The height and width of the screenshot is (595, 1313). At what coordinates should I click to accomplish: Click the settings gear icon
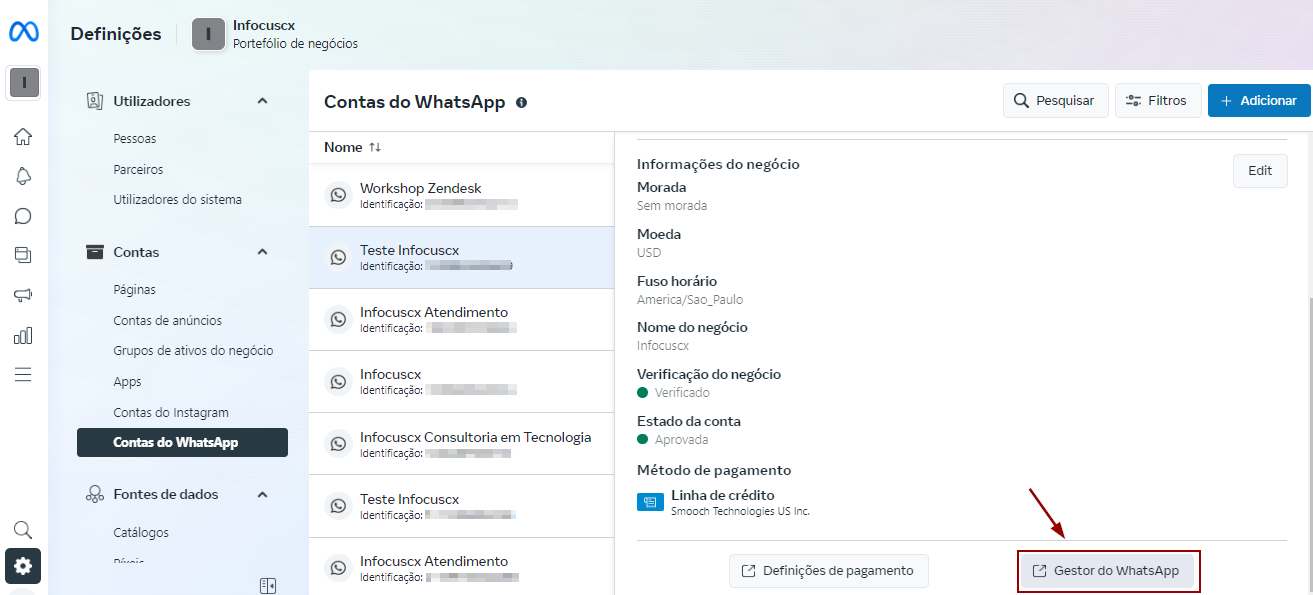[23, 566]
